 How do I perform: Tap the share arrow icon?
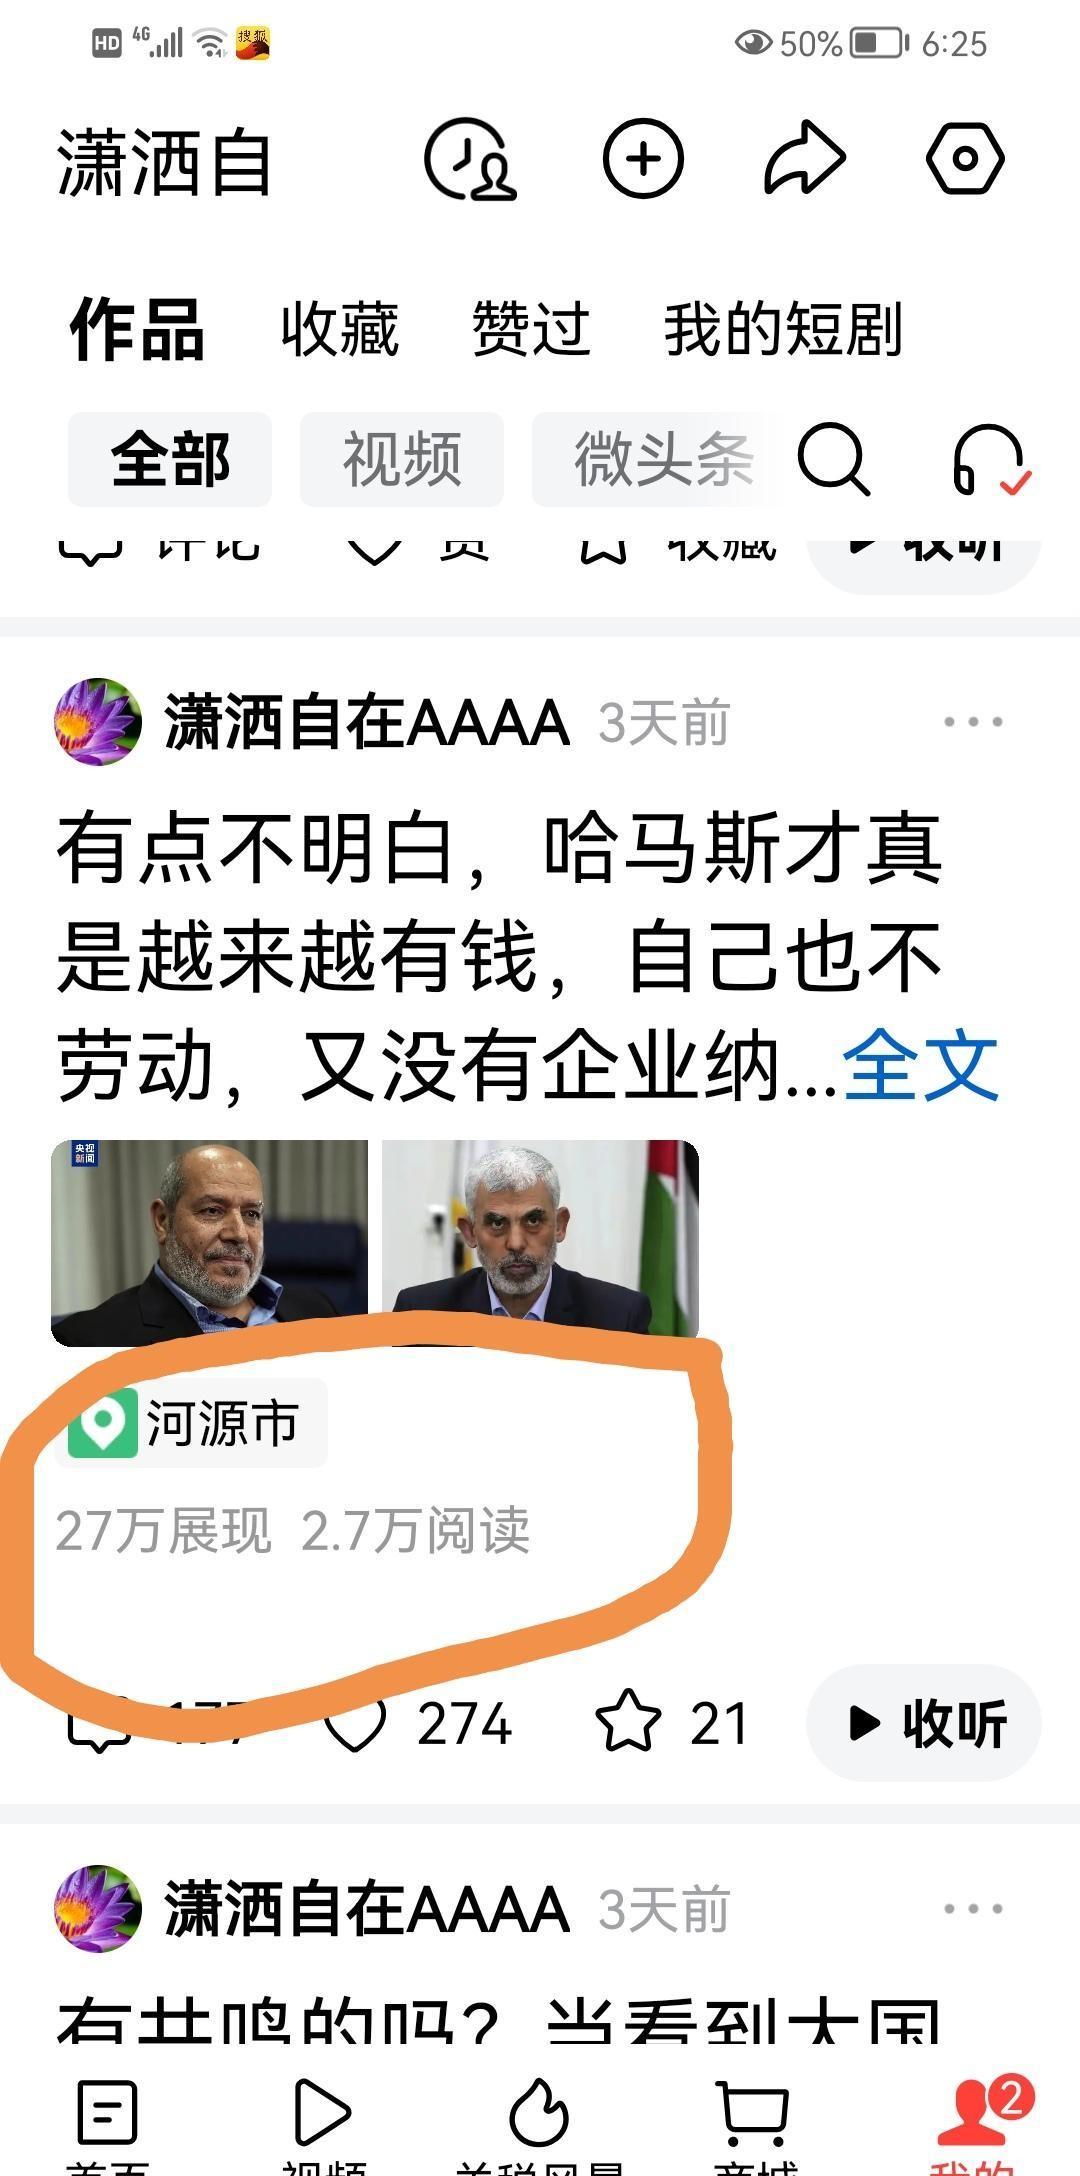(x=805, y=159)
